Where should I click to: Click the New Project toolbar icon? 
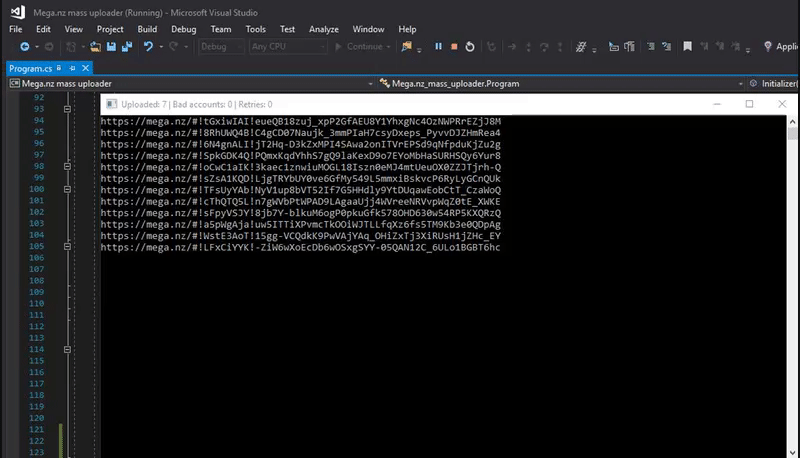click(71, 46)
